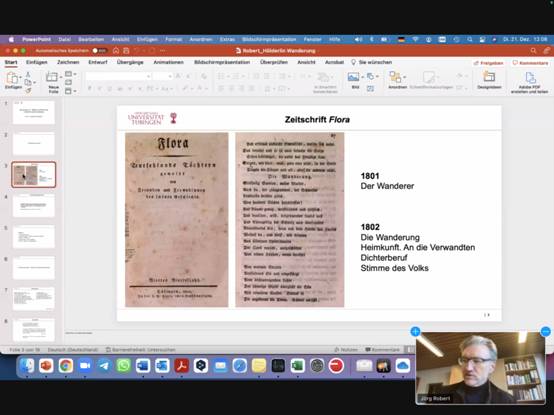Click Adobe PDF erstellen und teilen
Image resolution: width=554 pixels, height=415 pixels.
pos(530,78)
